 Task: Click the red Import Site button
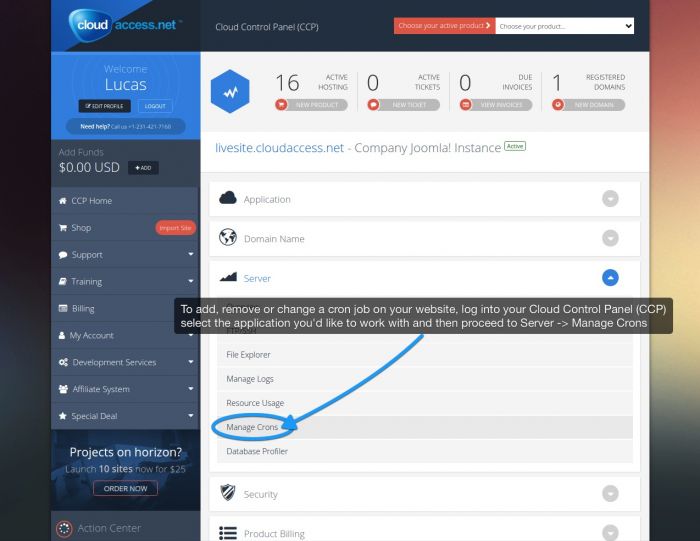pos(175,228)
